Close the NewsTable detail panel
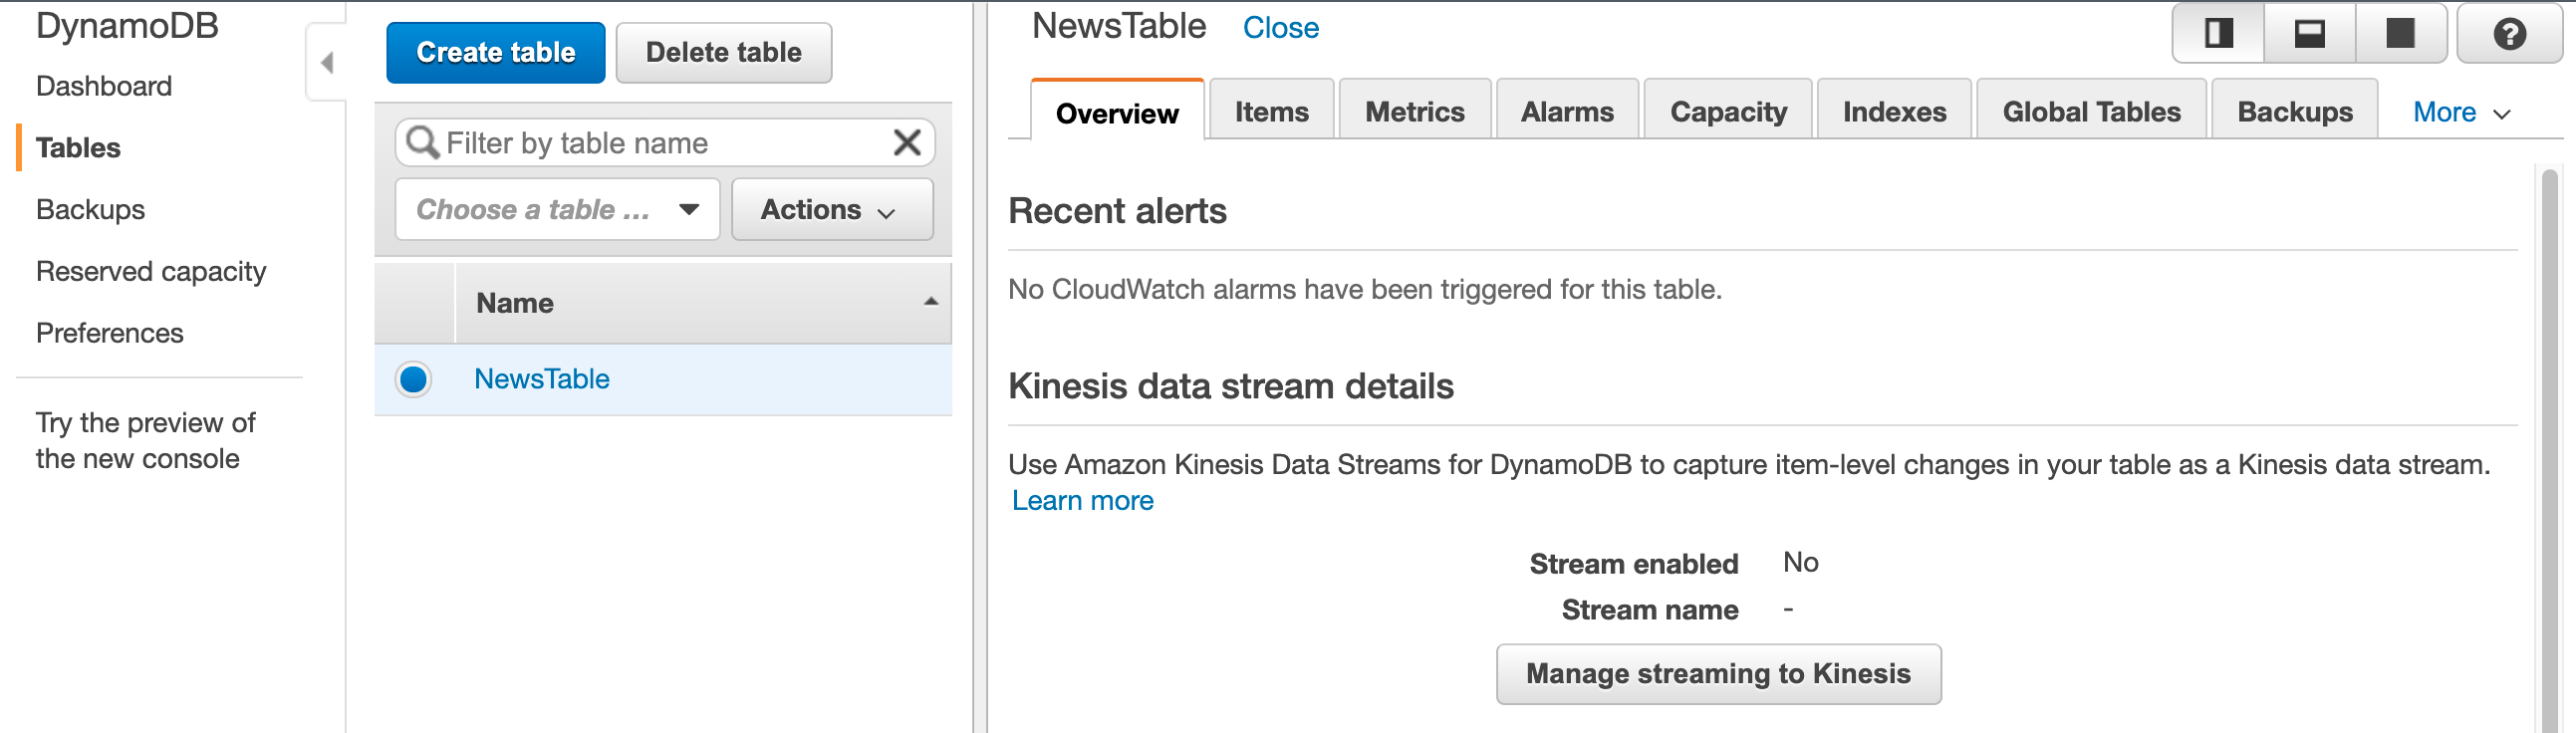The height and width of the screenshot is (733, 2576). click(1280, 28)
